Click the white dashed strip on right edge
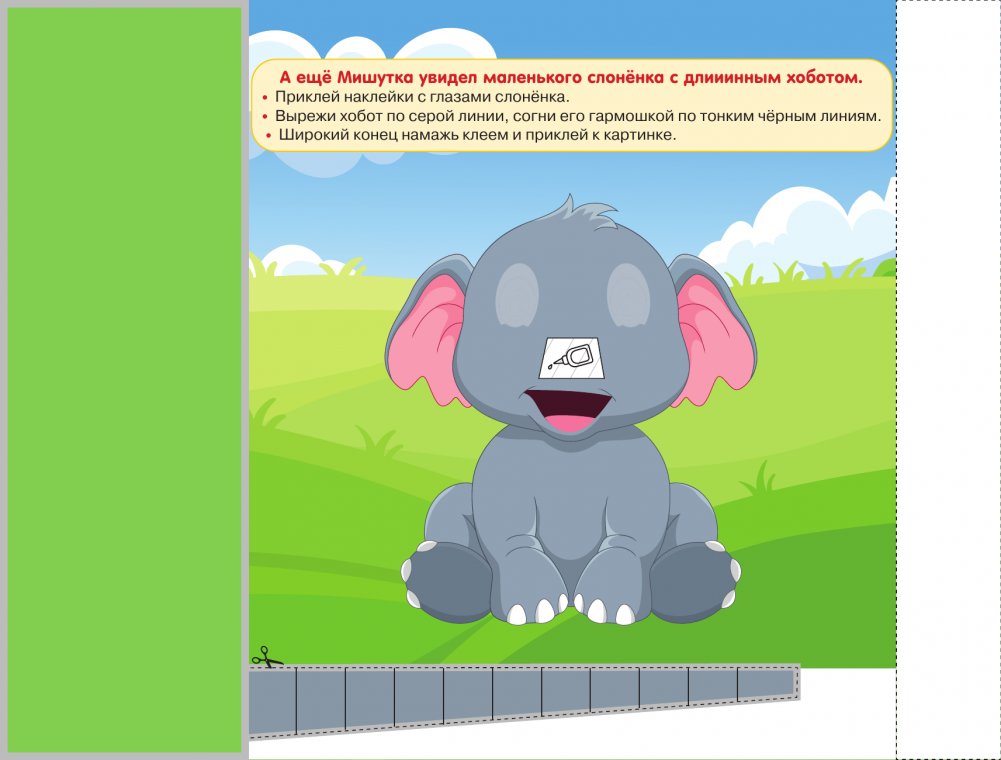 point(947,380)
